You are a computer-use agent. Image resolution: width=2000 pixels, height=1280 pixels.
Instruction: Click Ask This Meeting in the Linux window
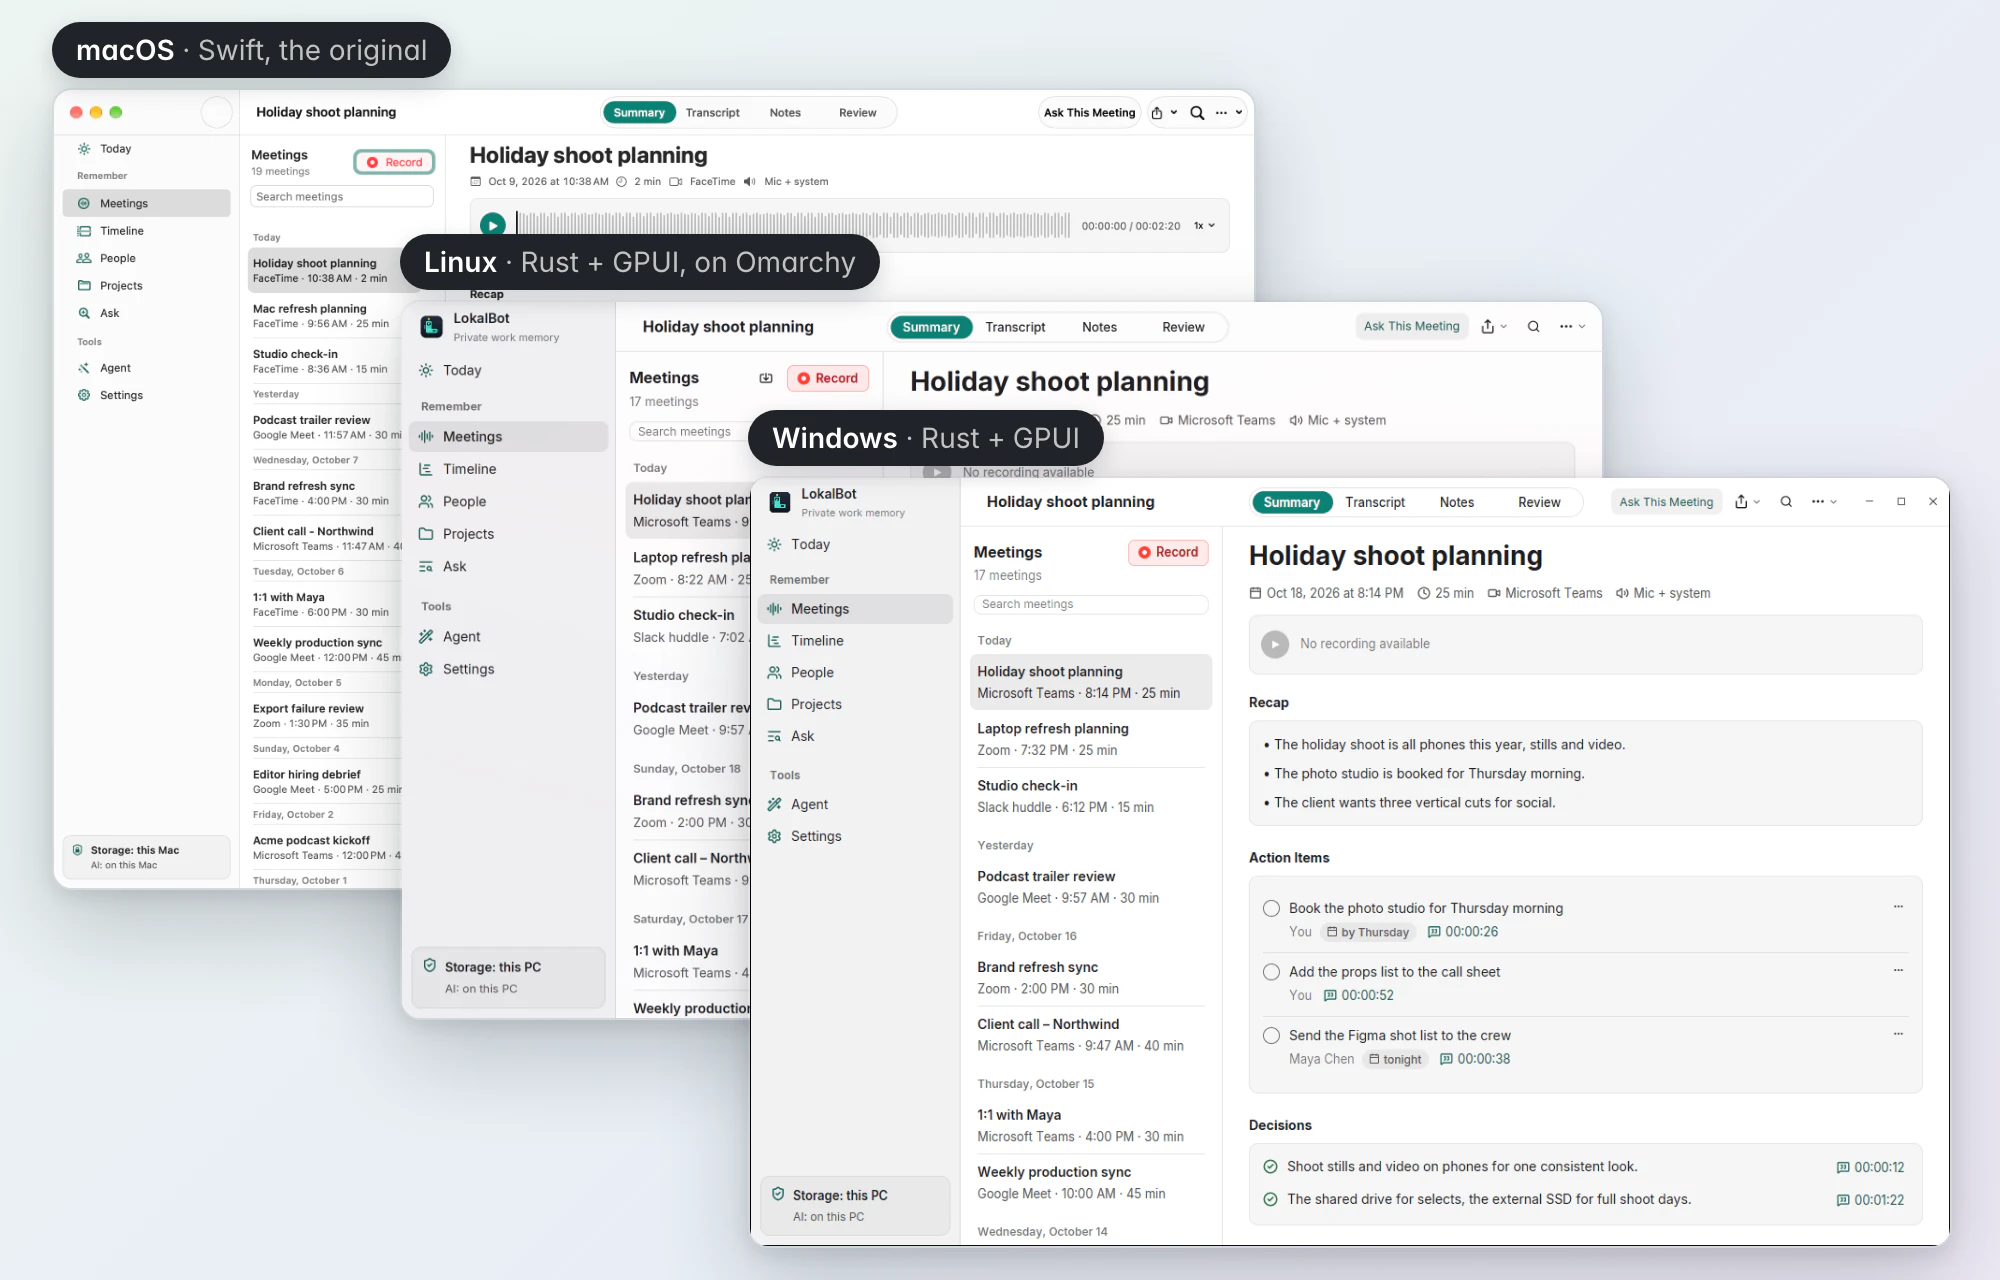click(1411, 326)
